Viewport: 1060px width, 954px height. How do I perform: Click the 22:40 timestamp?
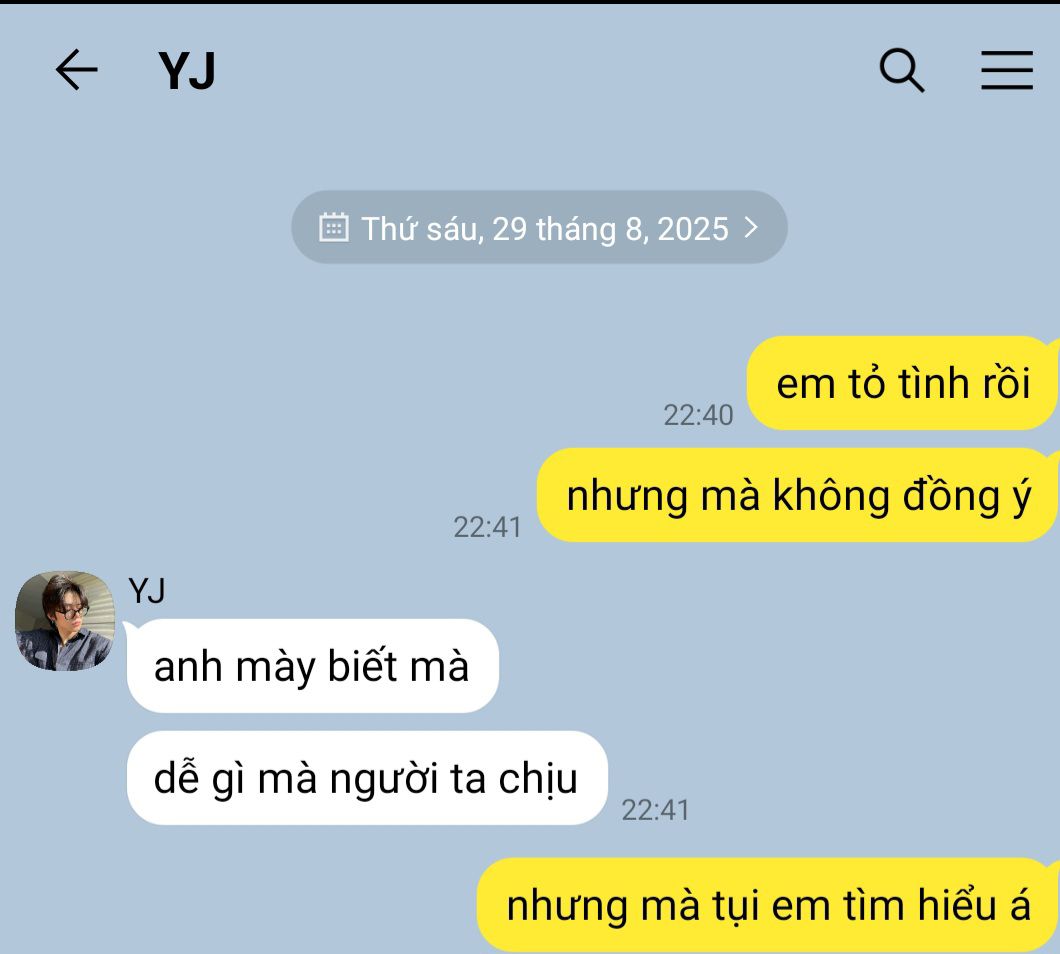pyautogui.click(x=698, y=415)
